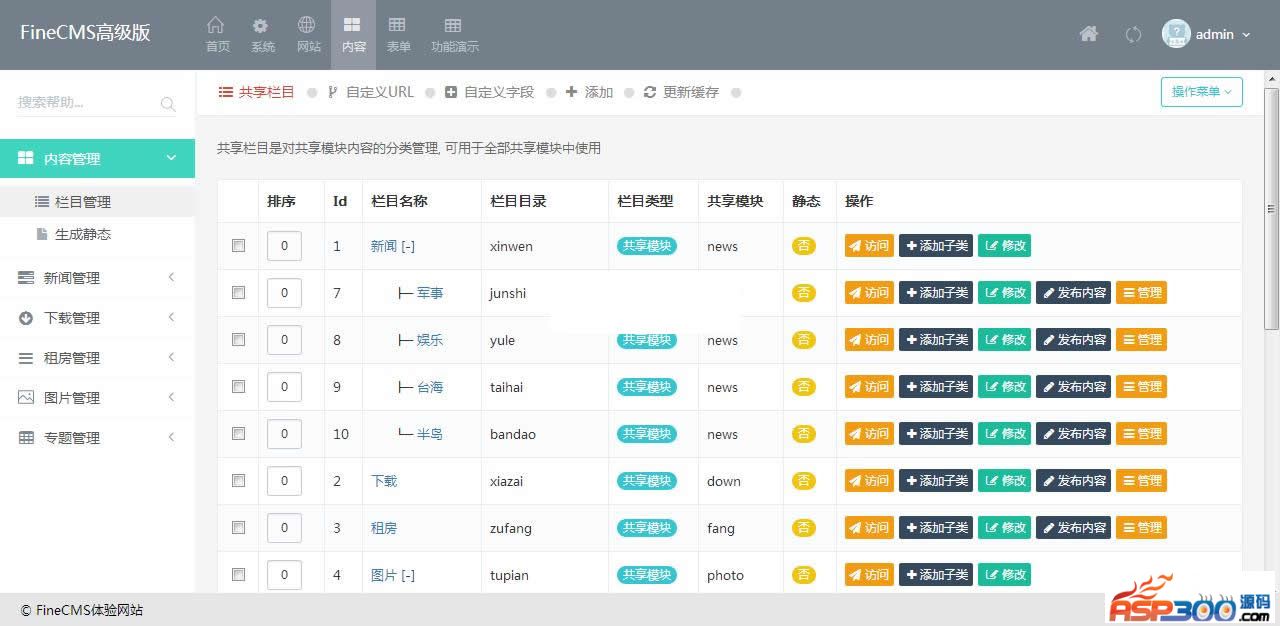Open the 功能演示 icon in top navigation

tap(454, 26)
